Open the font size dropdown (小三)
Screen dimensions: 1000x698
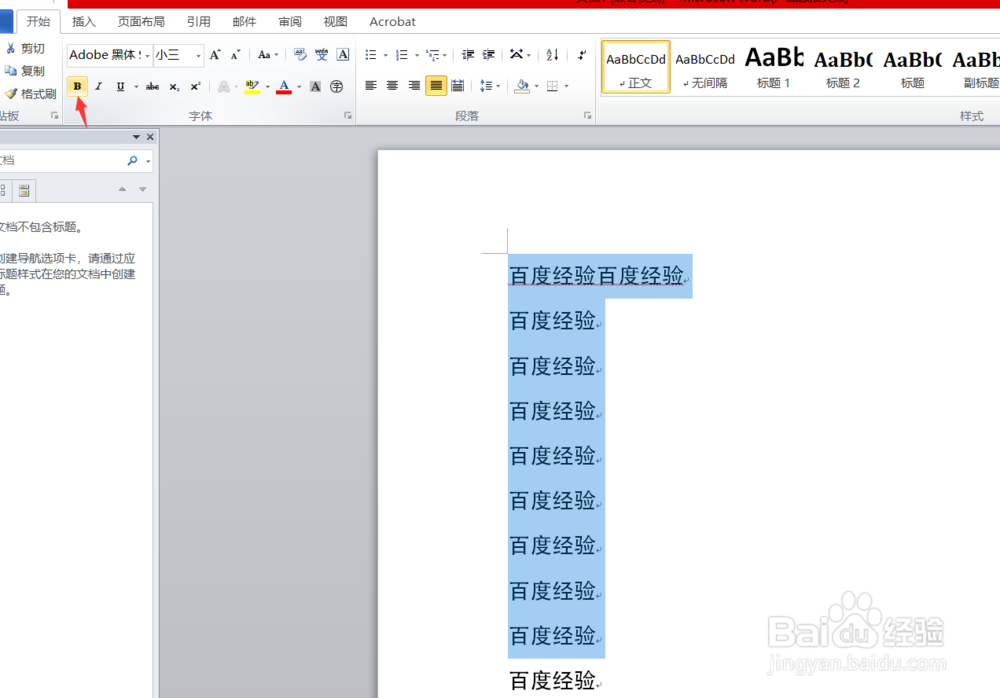[198, 56]
